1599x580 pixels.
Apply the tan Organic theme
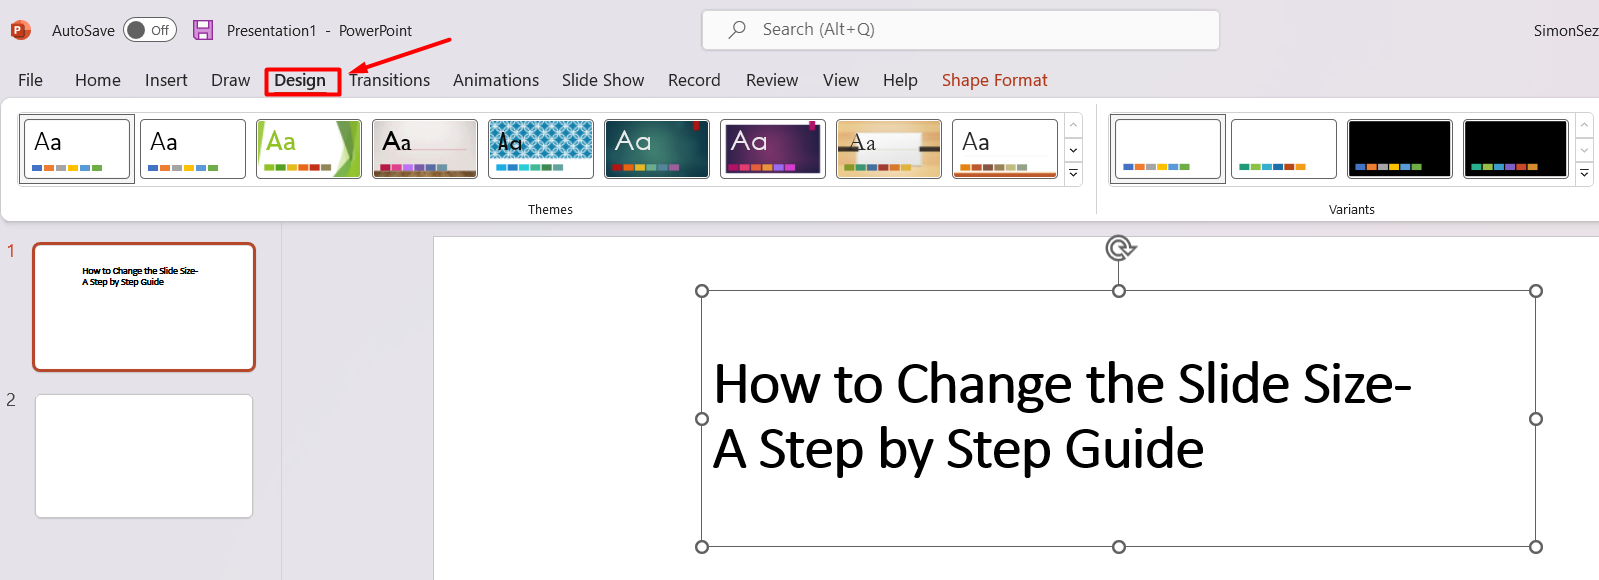tap(889, 149)
